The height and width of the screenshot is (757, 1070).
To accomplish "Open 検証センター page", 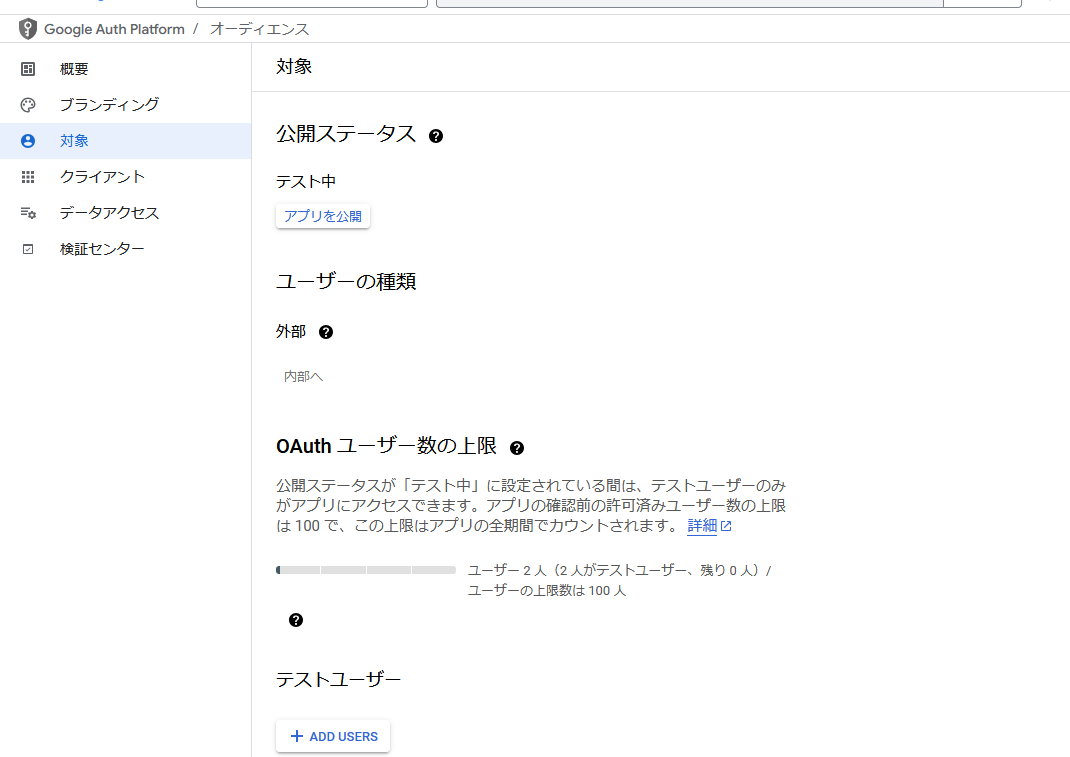I will click(x=126, y=249).
